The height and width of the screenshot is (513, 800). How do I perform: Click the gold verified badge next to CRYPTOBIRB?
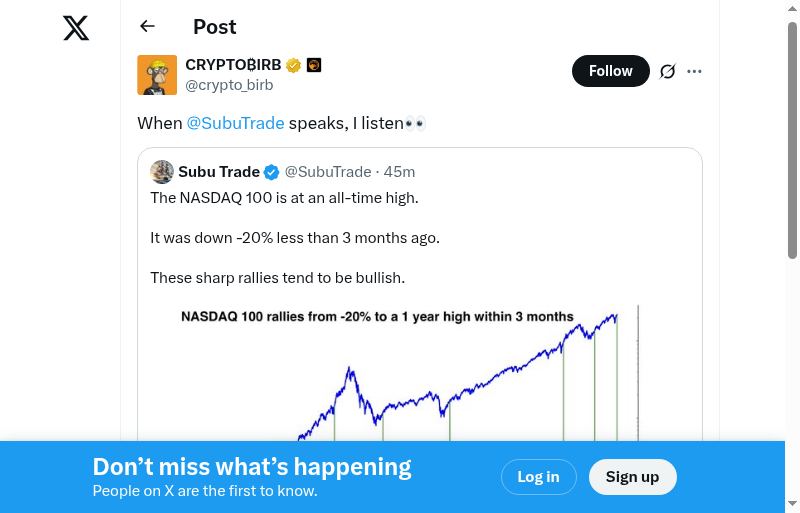pyautogui.click(x=293, y=66)
